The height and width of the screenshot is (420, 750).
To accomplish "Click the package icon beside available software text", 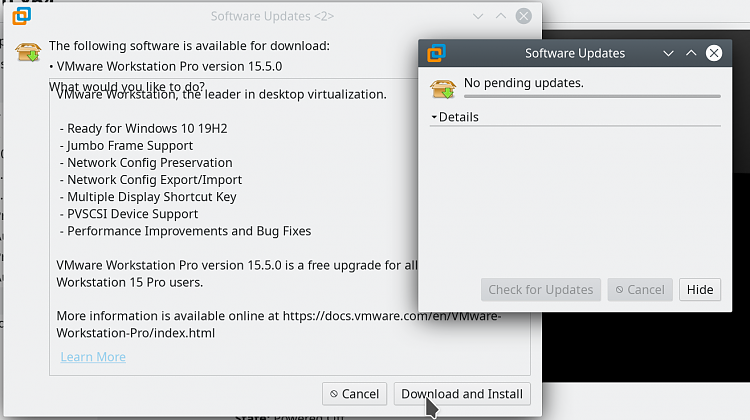I will pyautogui.click(x=28, y=52).
